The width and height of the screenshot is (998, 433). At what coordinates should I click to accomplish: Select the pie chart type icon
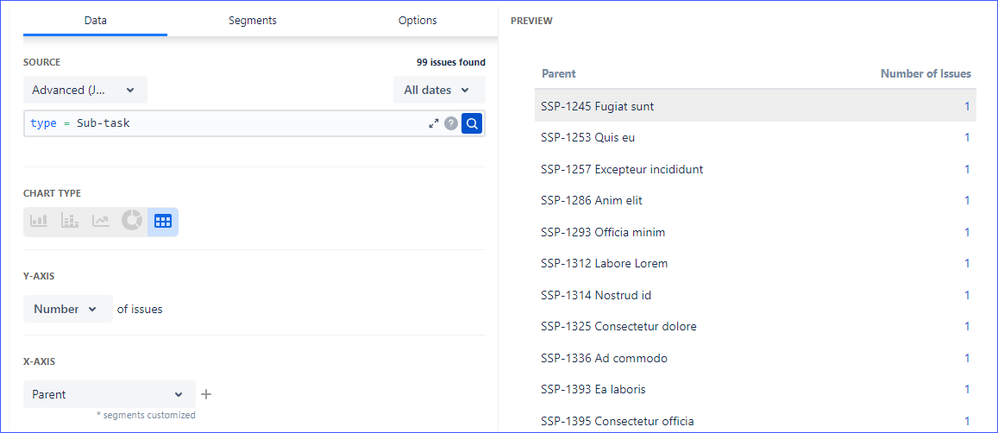(132, 221)
